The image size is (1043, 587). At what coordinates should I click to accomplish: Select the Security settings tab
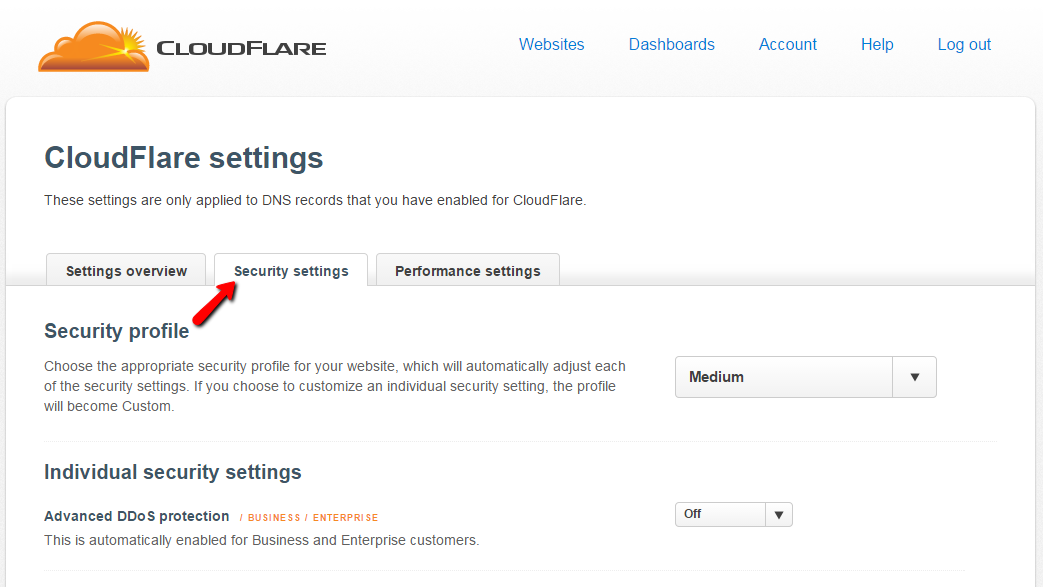point(291,270)
